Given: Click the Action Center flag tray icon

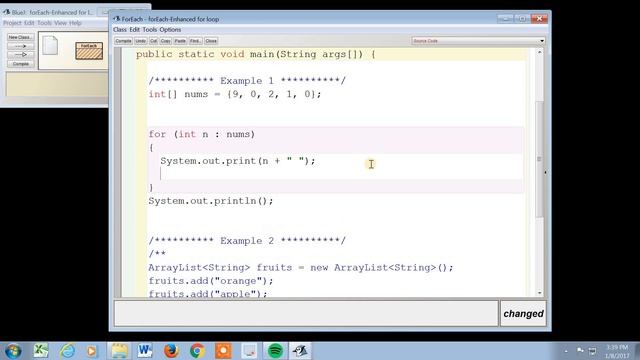Looking at the screenshot, I should (580, 351).
